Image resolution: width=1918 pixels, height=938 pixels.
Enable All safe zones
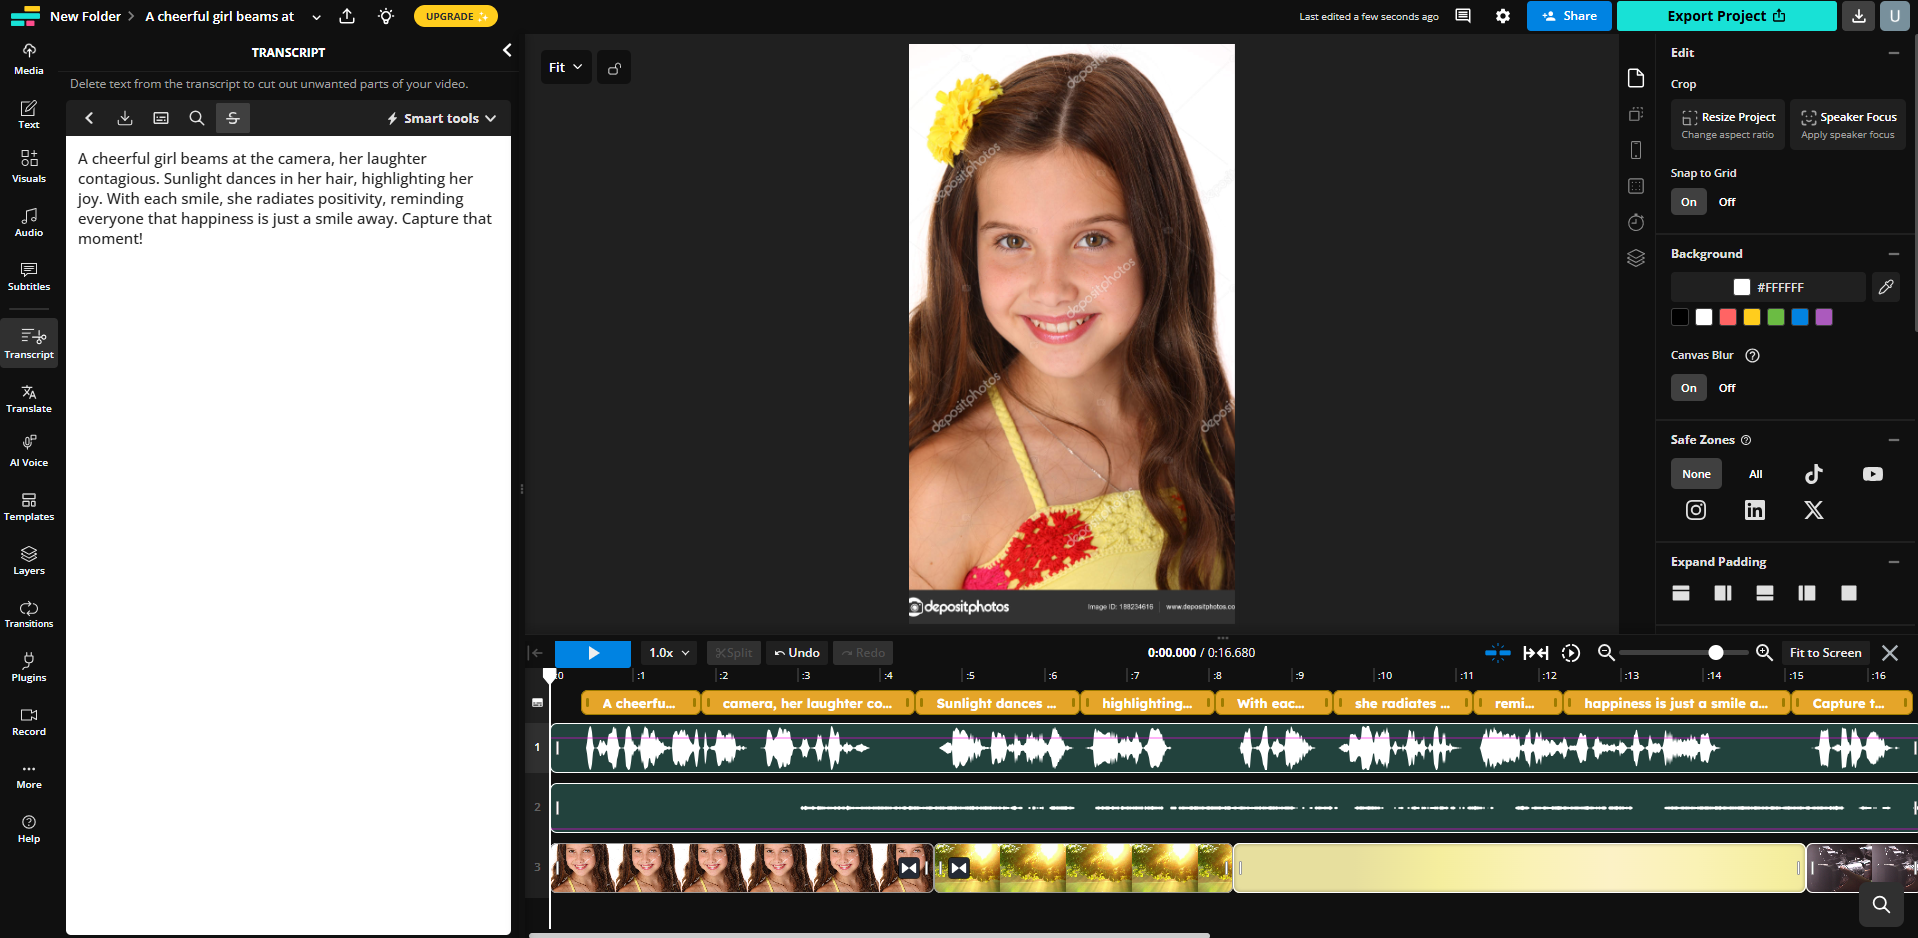pyautogui.click(x=1755, y=473)
